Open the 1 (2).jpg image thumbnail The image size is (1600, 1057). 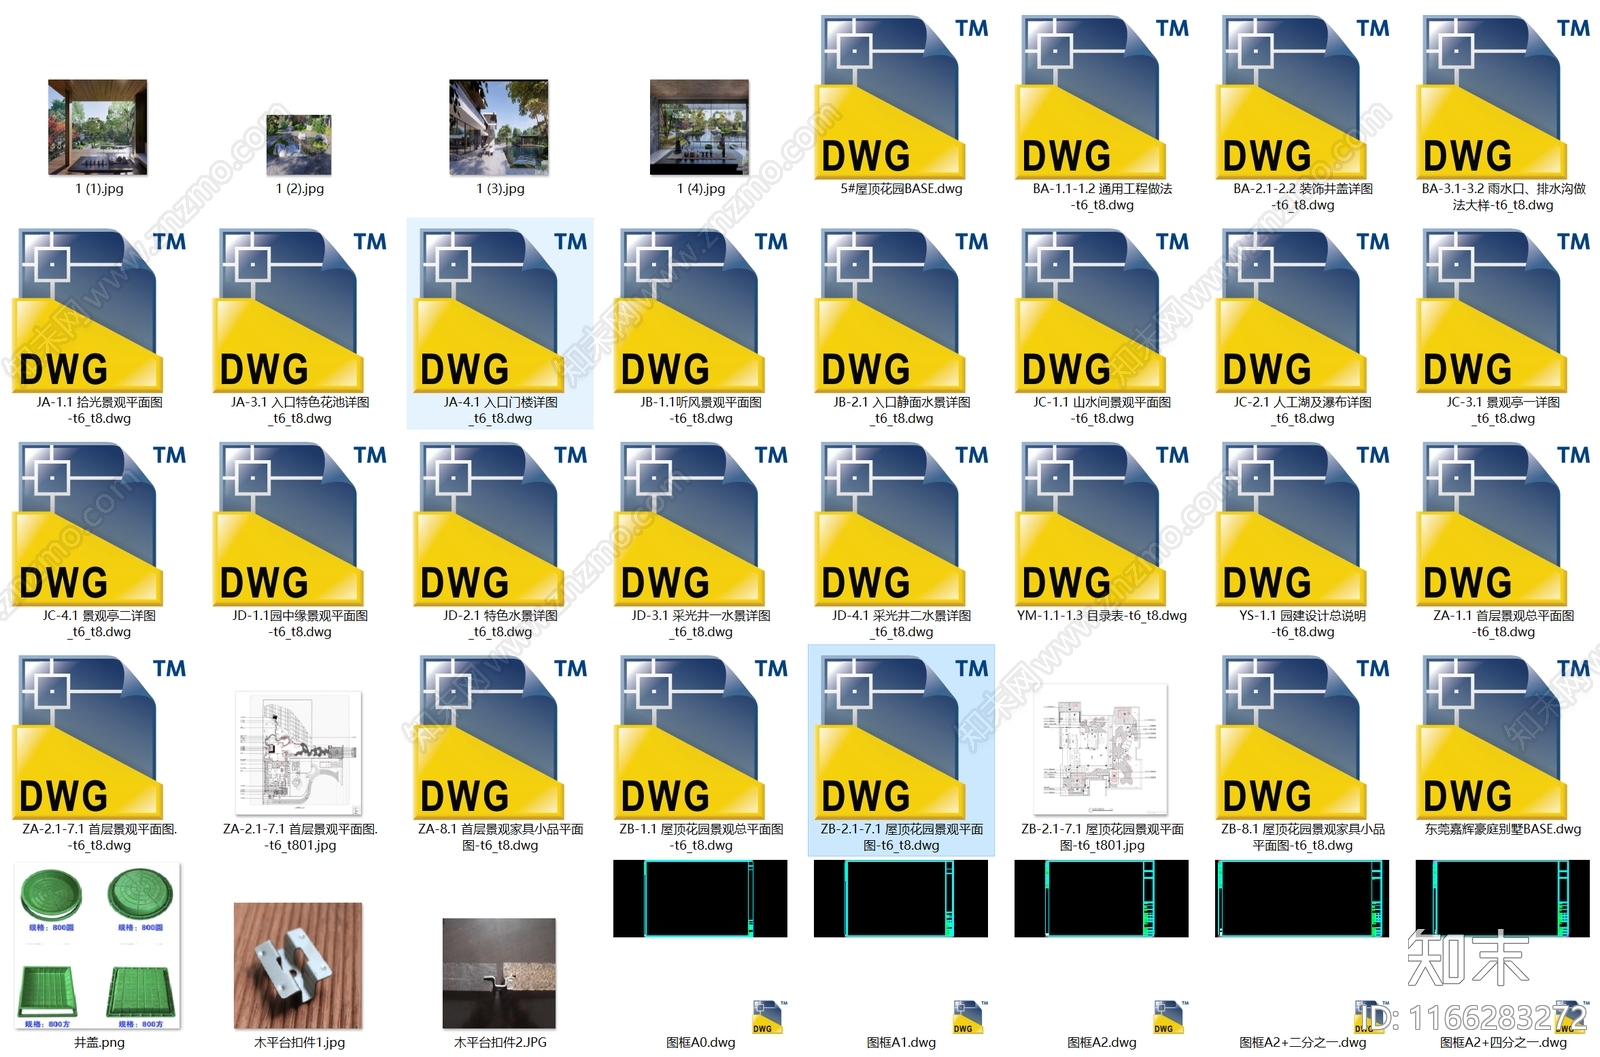(x=299, y=144)
